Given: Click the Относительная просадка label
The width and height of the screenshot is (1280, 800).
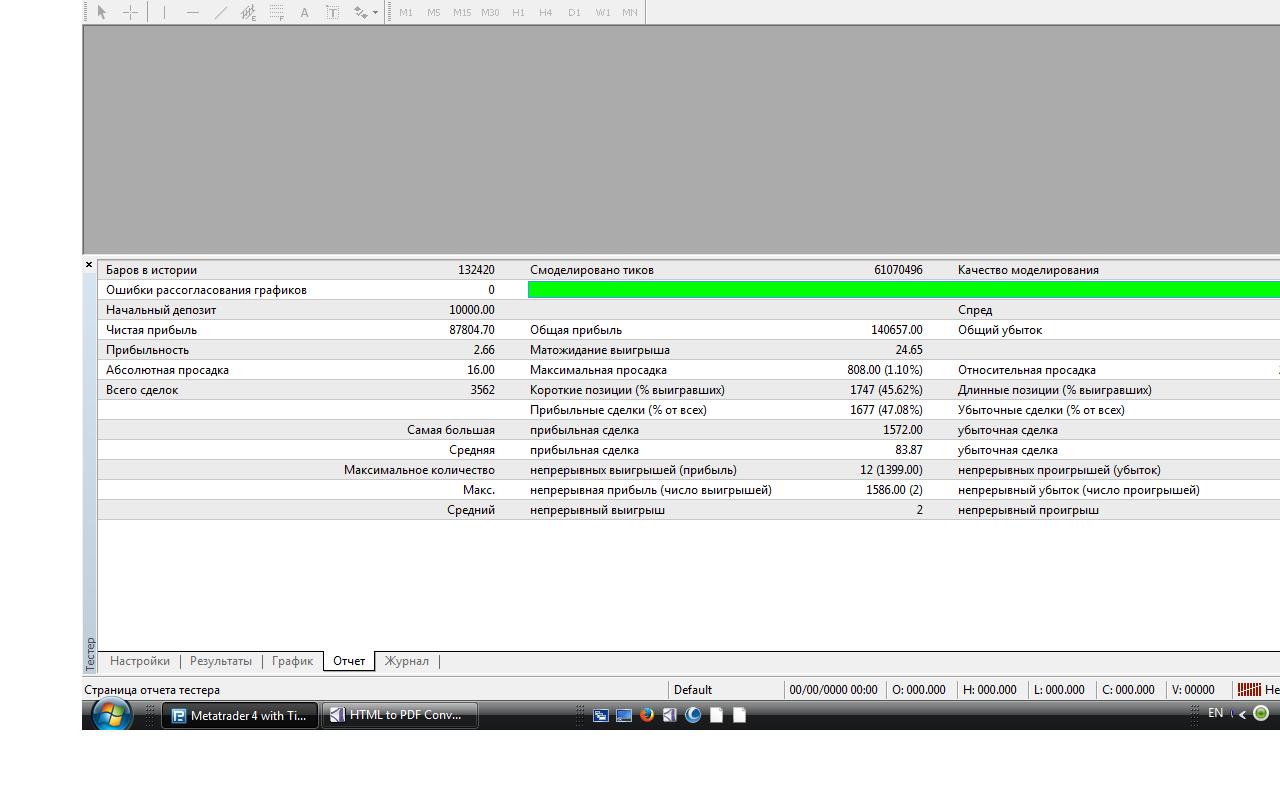Looking at the screenshot, I should coord(1027,370).
